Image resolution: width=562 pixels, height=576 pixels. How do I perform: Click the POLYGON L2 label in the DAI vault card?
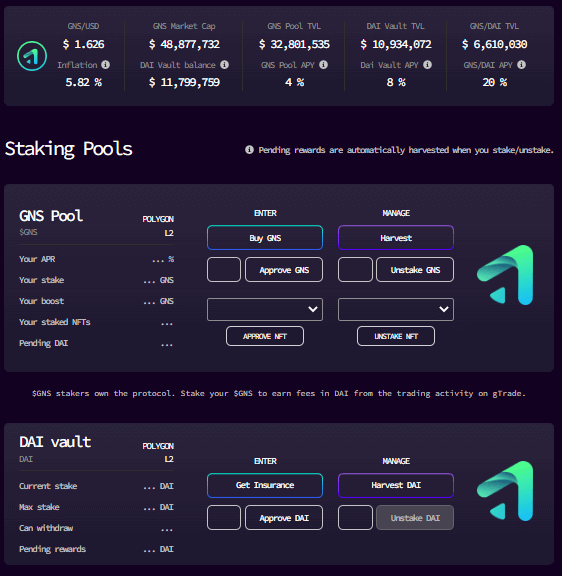coord(158,452)
